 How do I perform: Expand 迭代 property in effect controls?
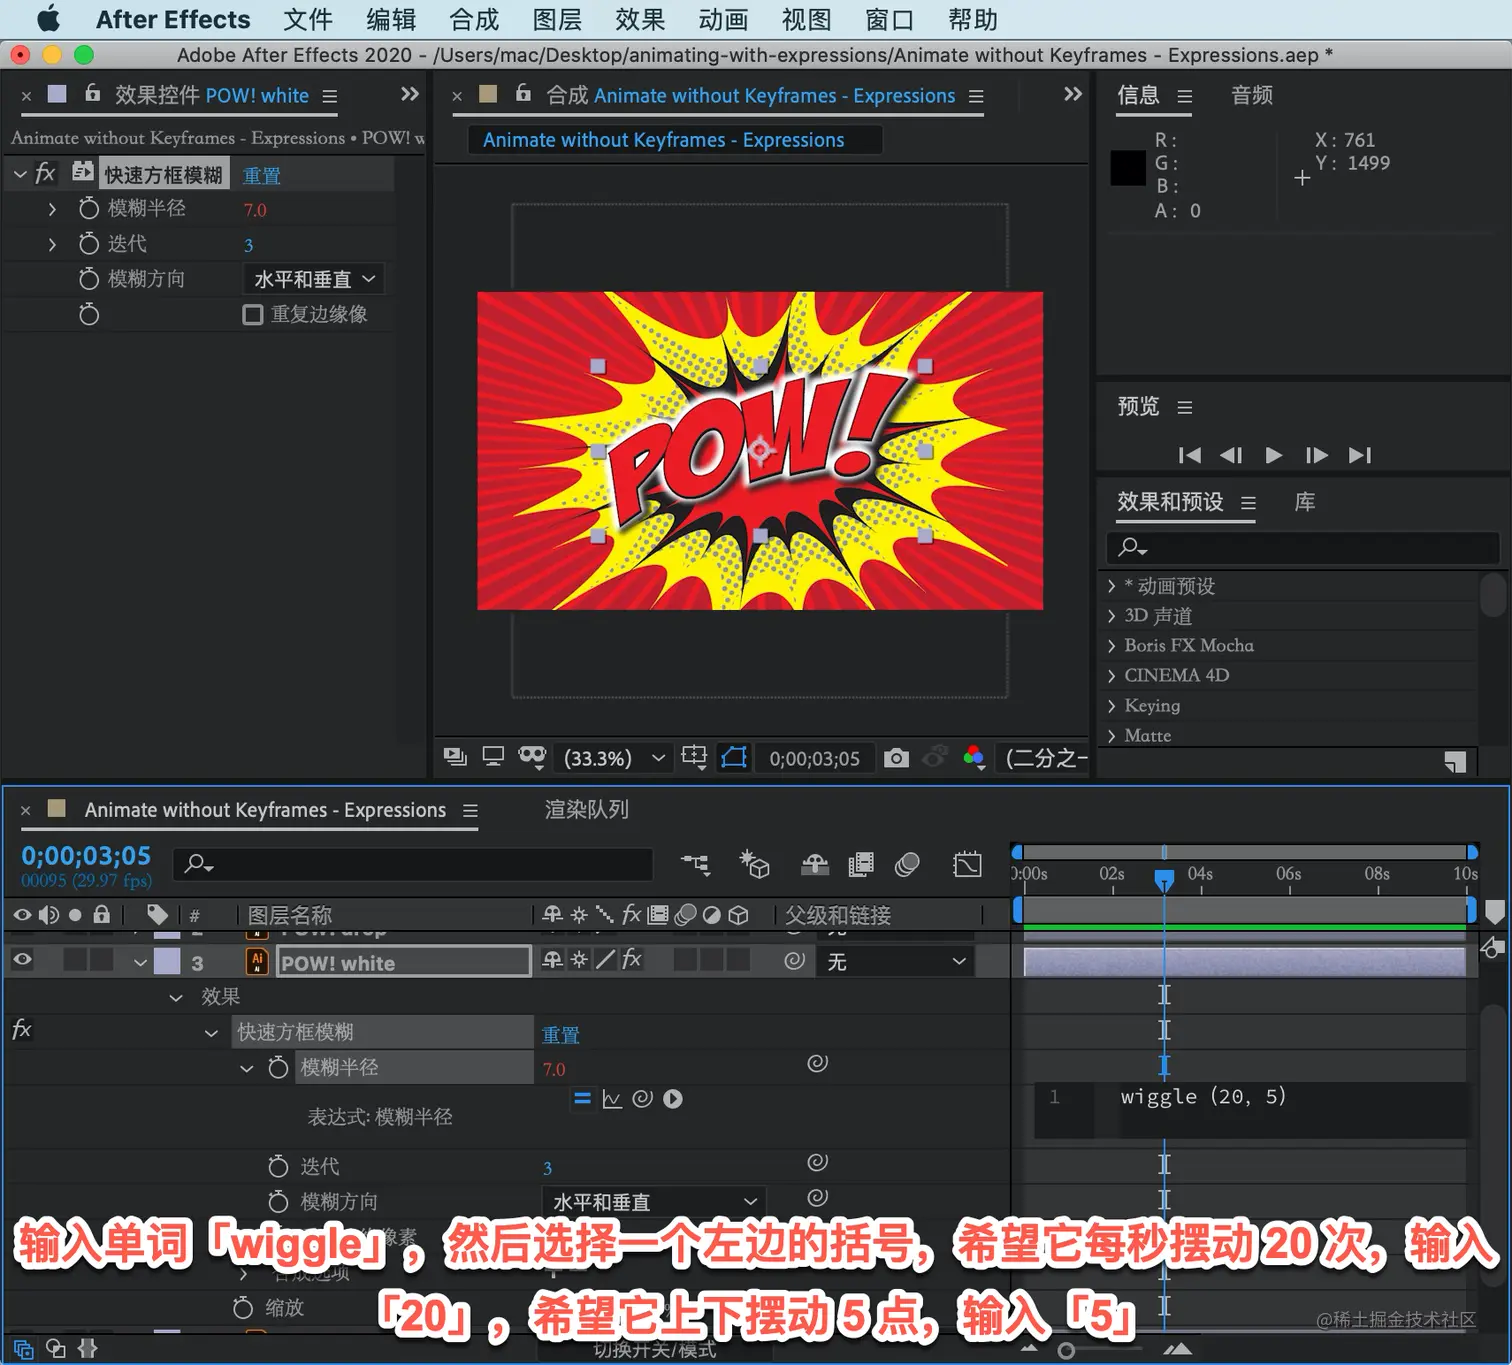52,243
